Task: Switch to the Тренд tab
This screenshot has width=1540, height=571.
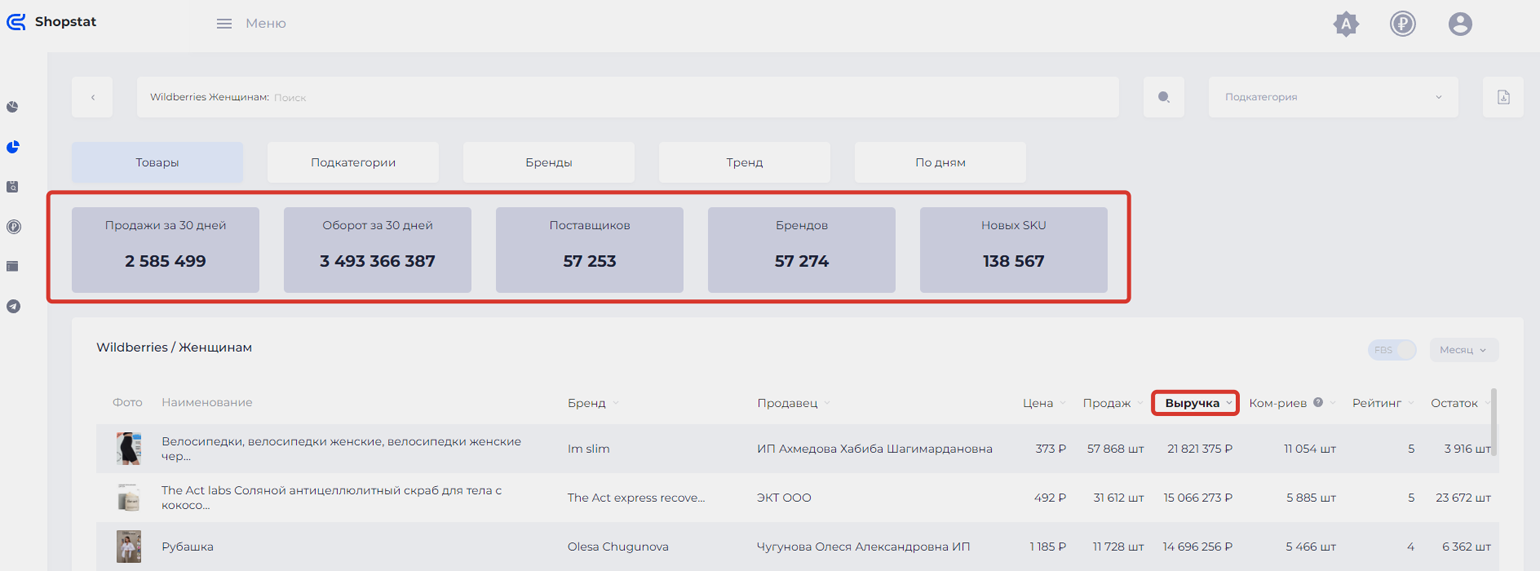Action: [x=745, y=162]
